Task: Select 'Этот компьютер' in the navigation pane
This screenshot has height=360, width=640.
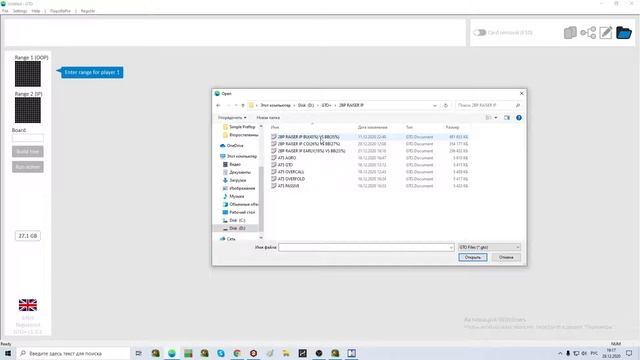Action: pos(242,156)
